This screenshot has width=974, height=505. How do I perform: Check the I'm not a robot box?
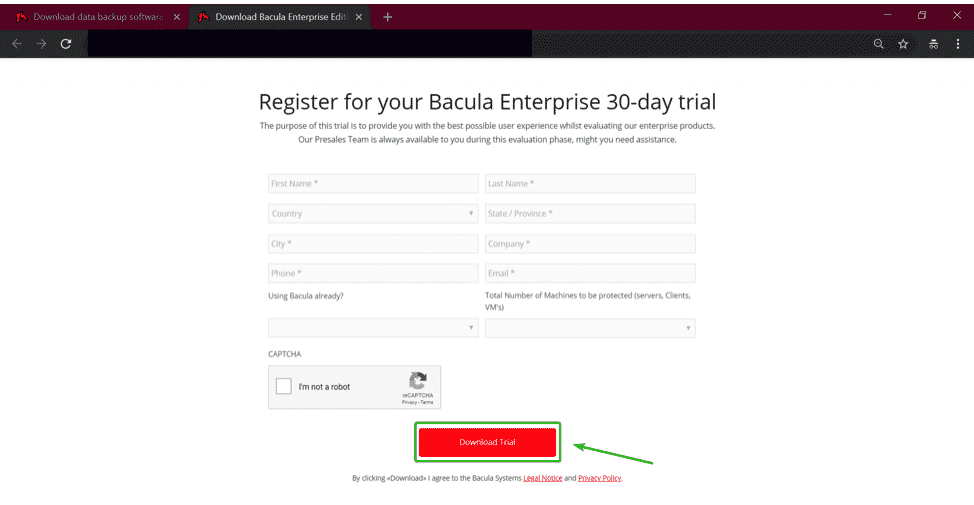click(284, 387)
